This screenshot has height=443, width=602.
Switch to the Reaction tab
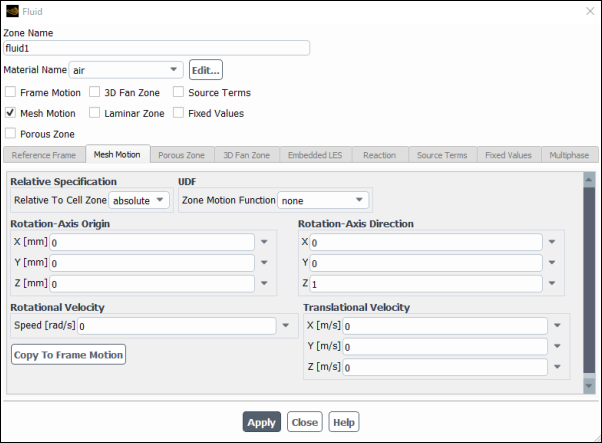tap(380, 155)
